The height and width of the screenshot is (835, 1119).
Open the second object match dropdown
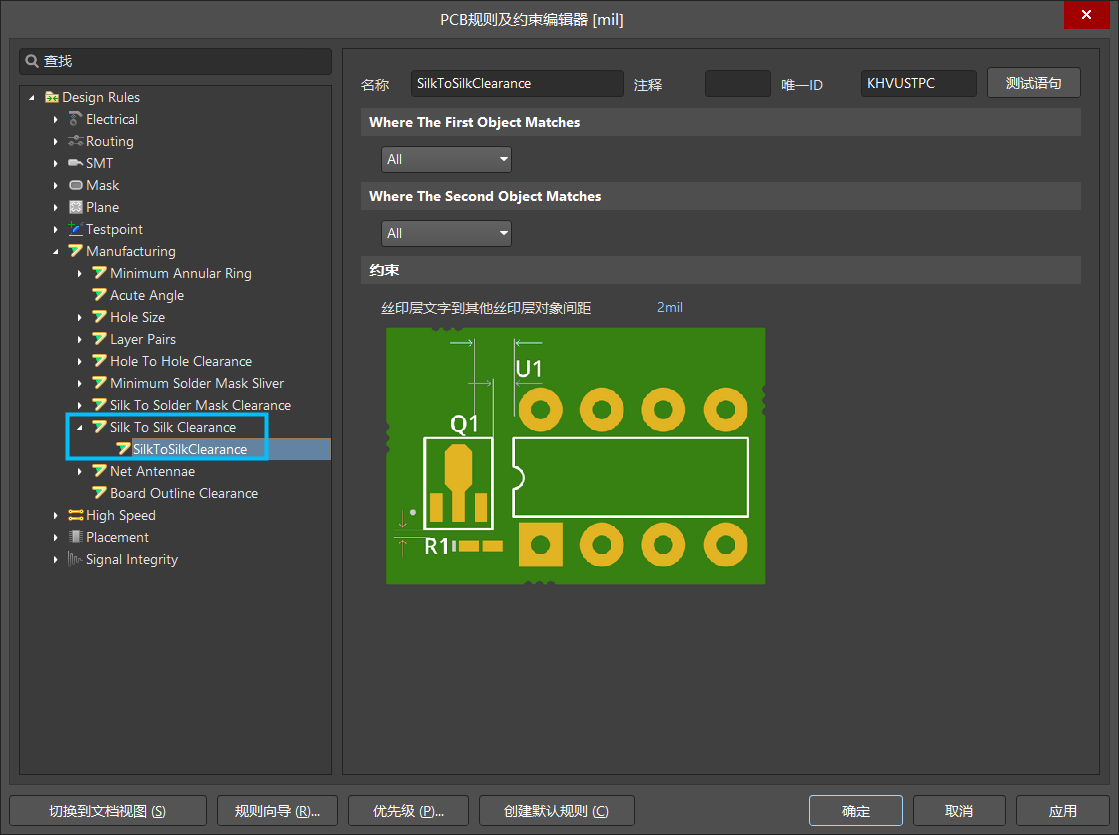pyautogui.click(x=446, y=233)
